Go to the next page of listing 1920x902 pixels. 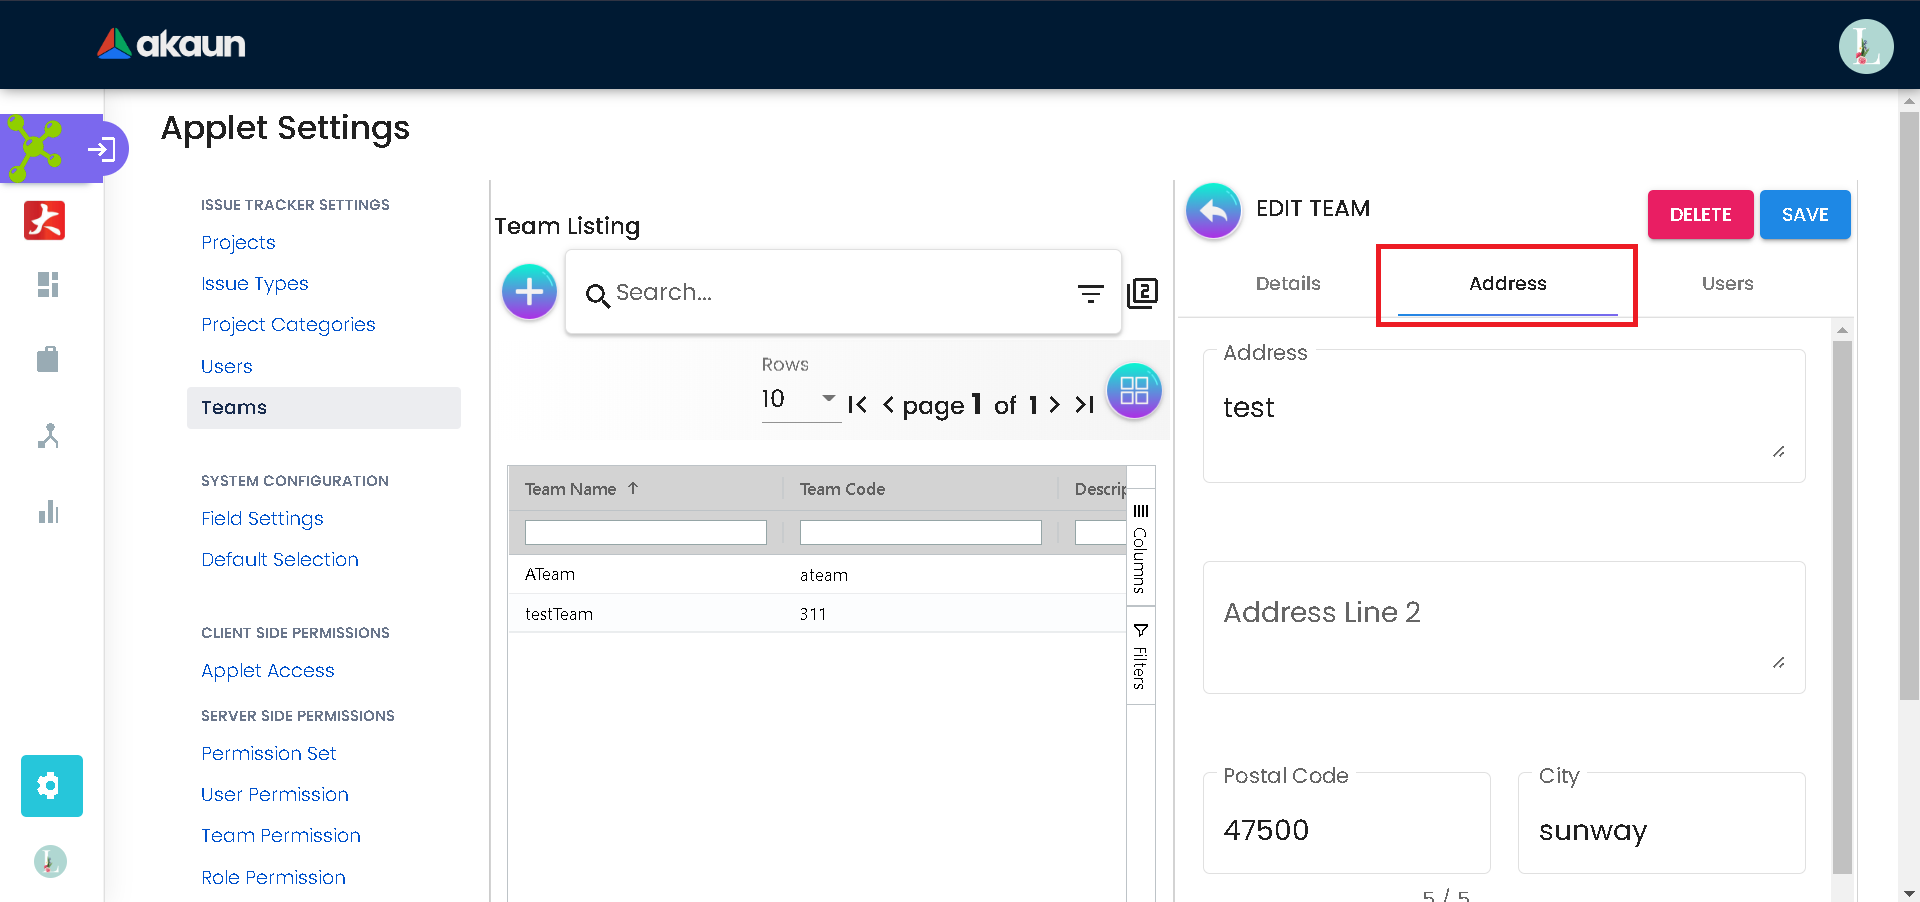click(x=1054, y=405)
